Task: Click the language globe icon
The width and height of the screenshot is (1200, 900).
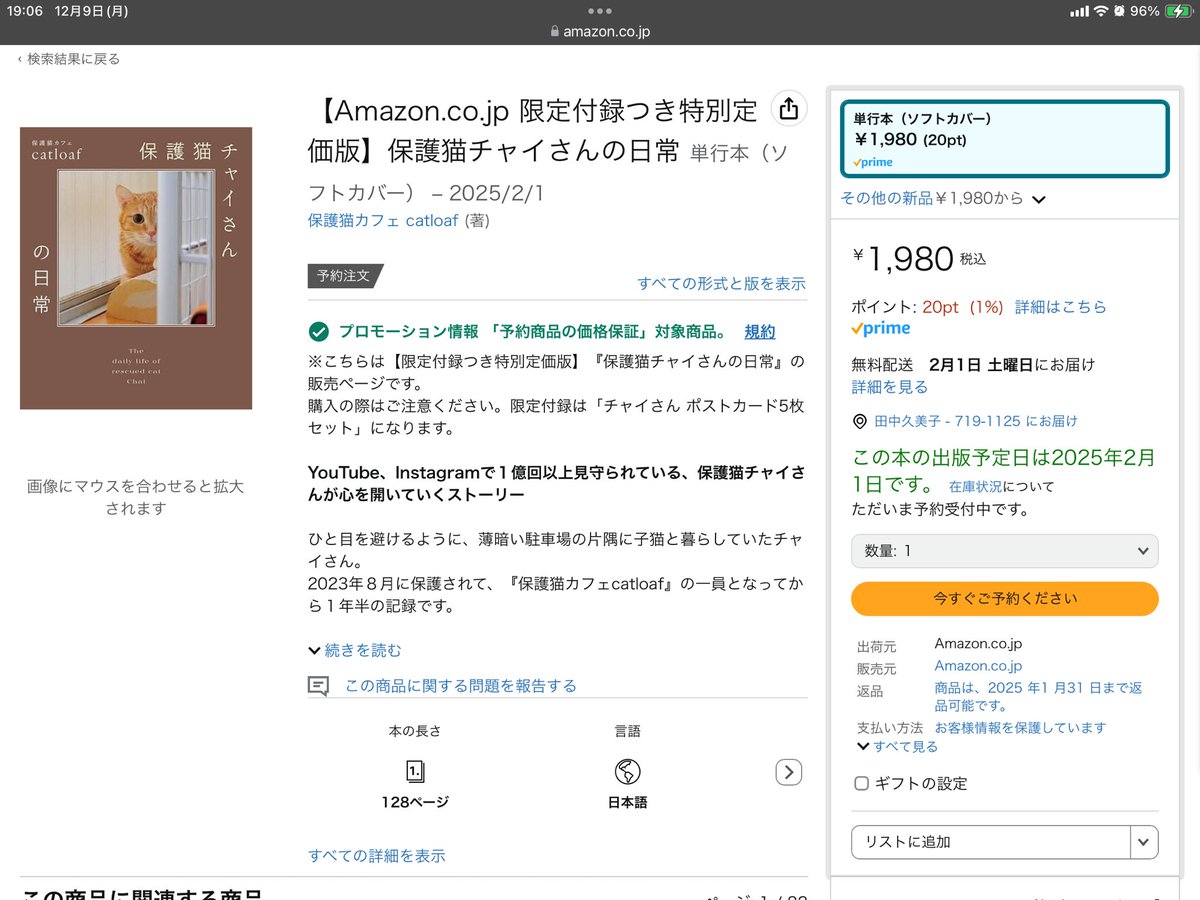Action: point(627,771)
